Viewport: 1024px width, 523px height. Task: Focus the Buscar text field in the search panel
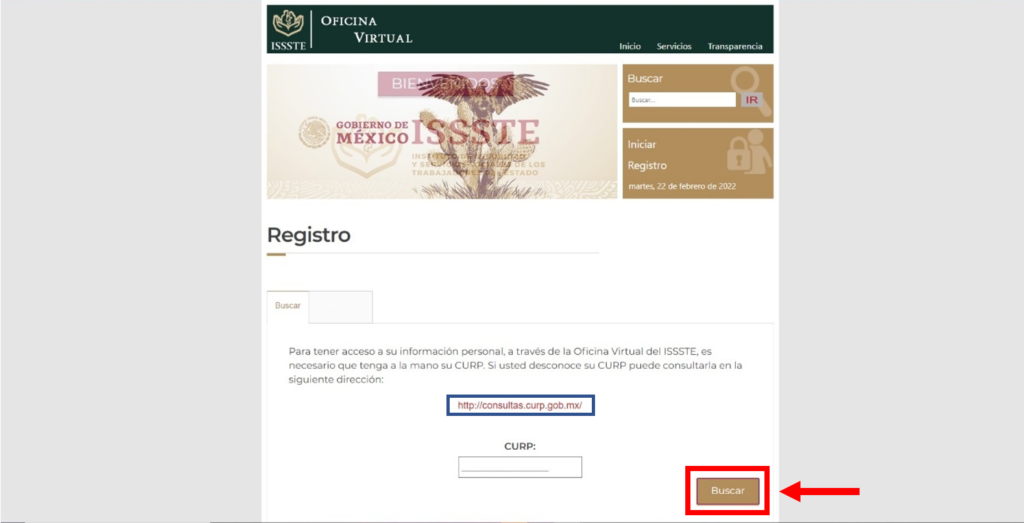(x=682, y=100)
